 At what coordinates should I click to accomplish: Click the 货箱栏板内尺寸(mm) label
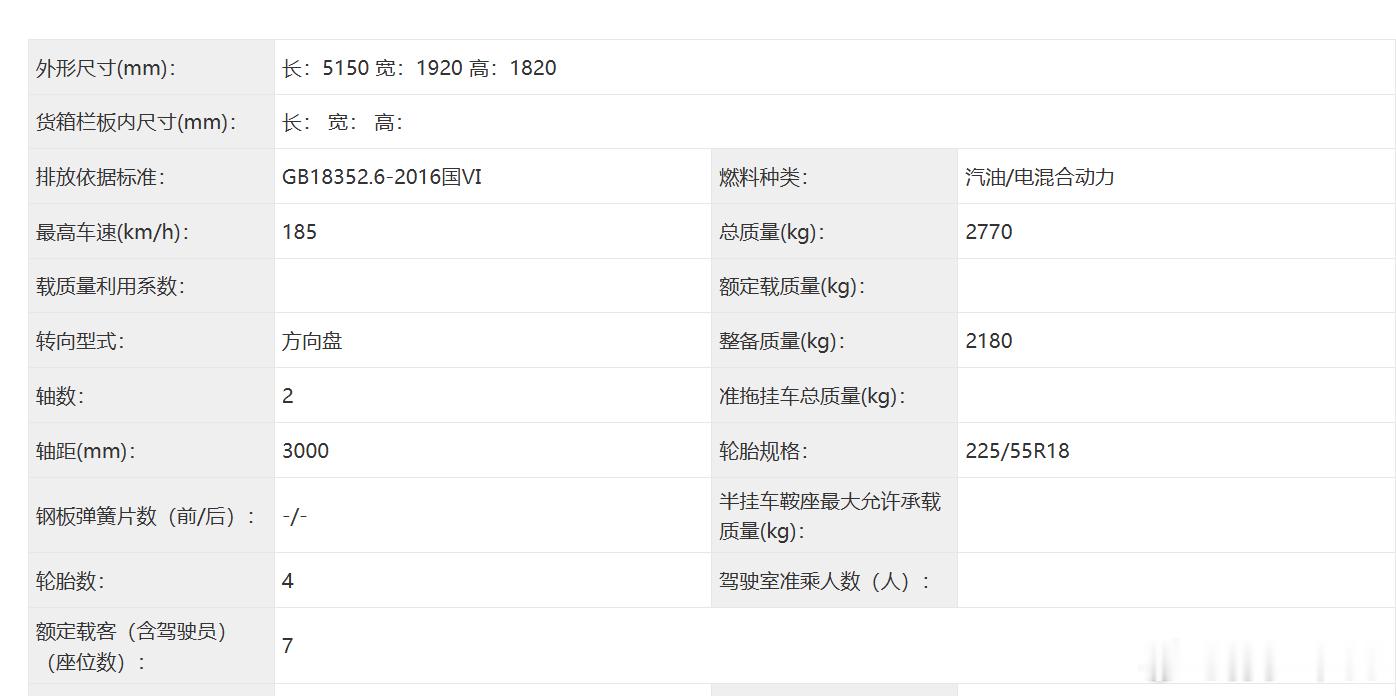coord(137,123)
